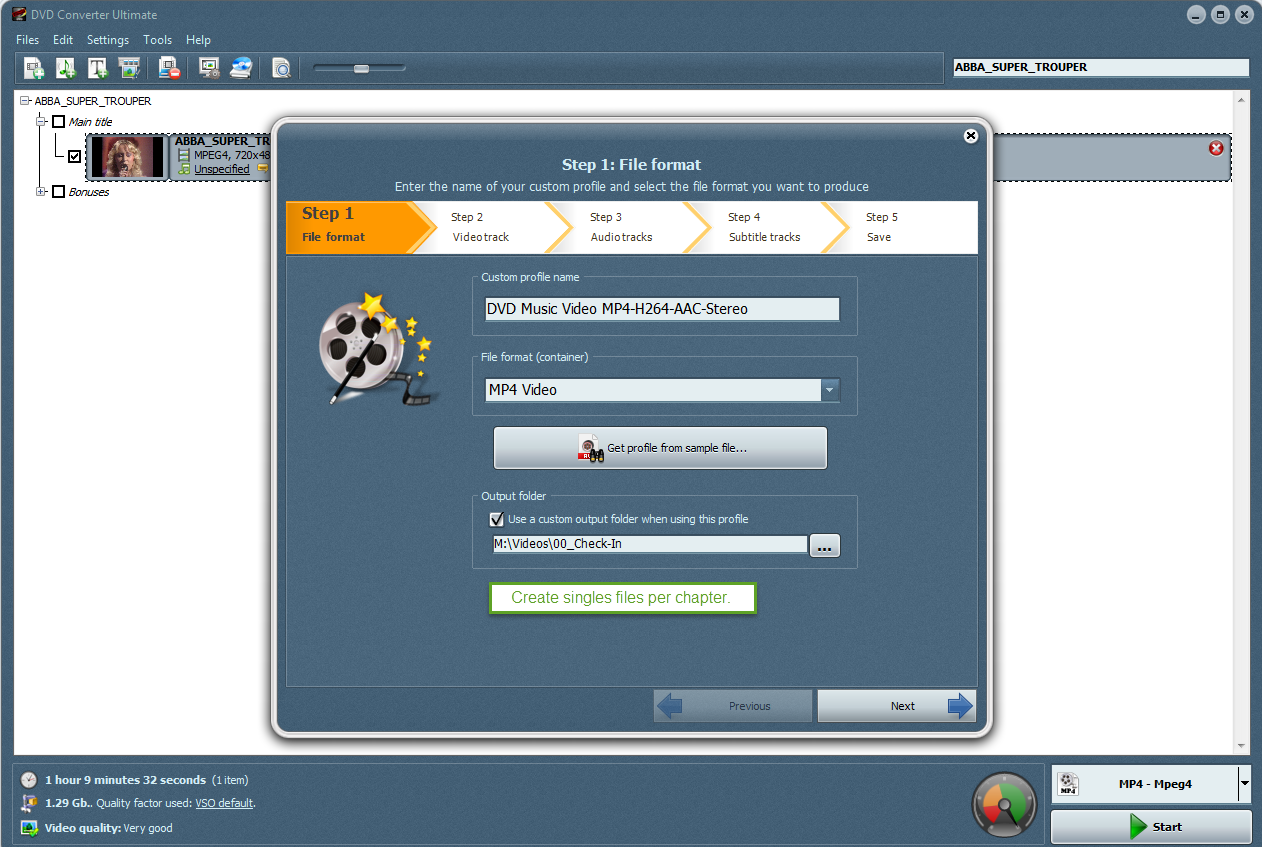Uncheck the ABBA_SUPER_TROUPER title checkbox

[x=74, y=156]
